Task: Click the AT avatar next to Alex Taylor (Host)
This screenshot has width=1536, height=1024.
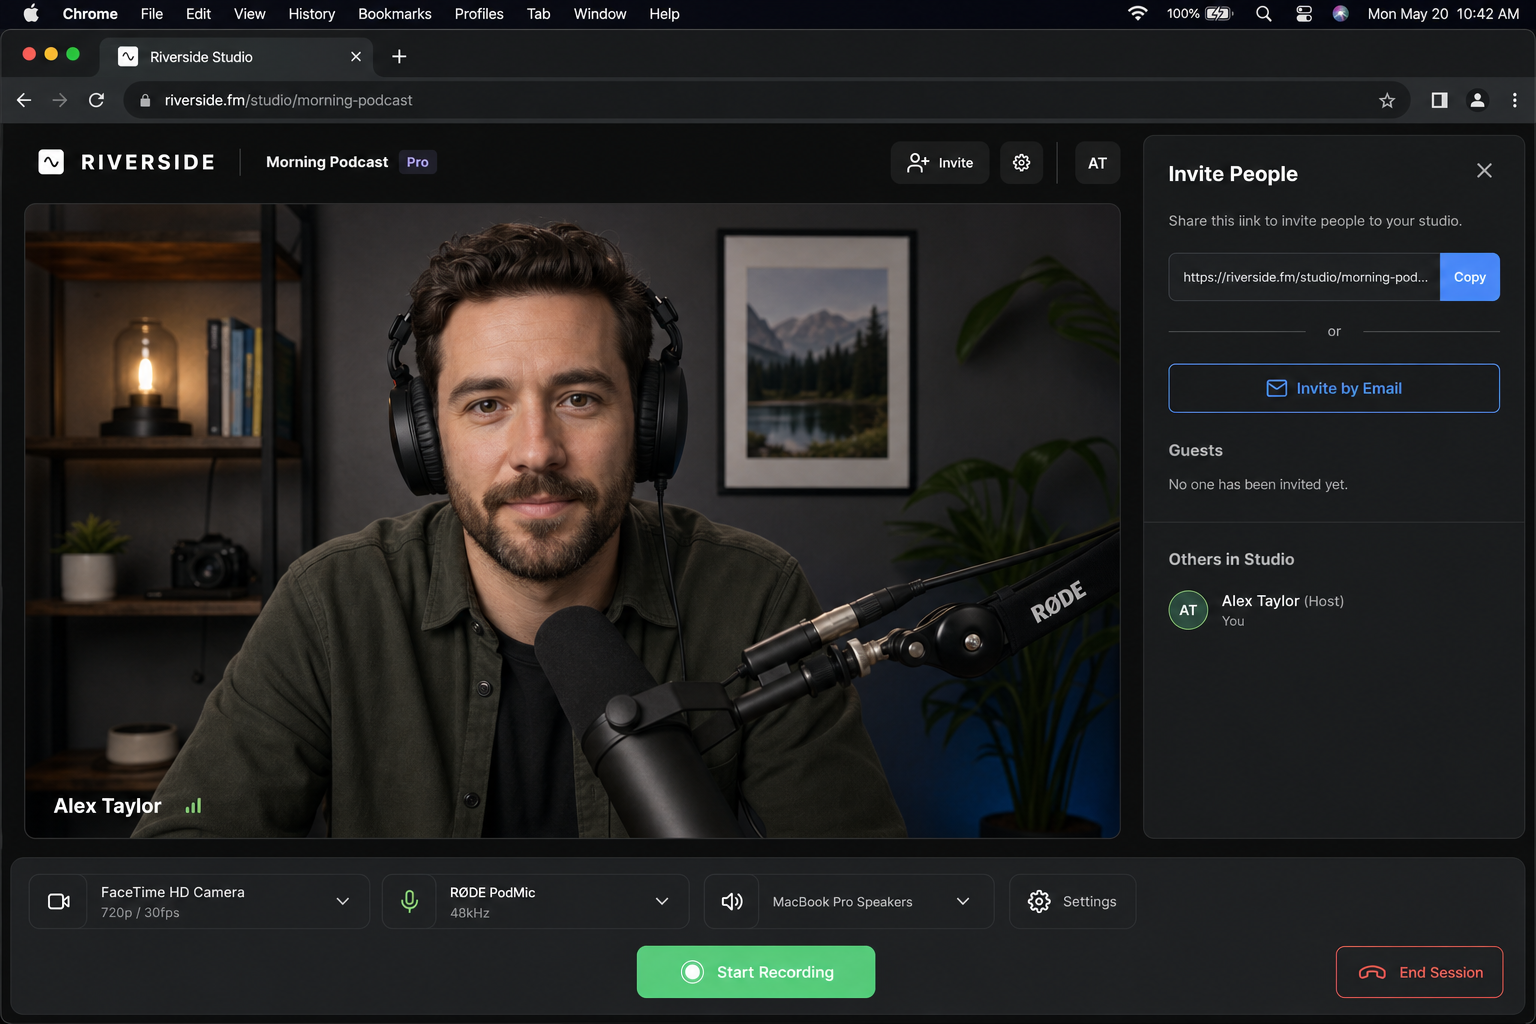Action: (x=1188, y=610)
